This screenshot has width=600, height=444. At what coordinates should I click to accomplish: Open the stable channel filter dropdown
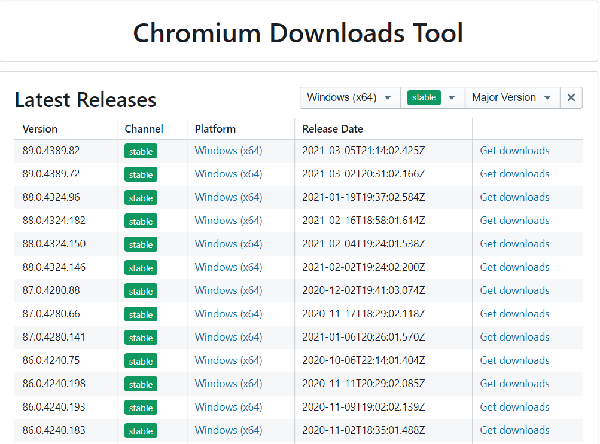pos(432,98)
